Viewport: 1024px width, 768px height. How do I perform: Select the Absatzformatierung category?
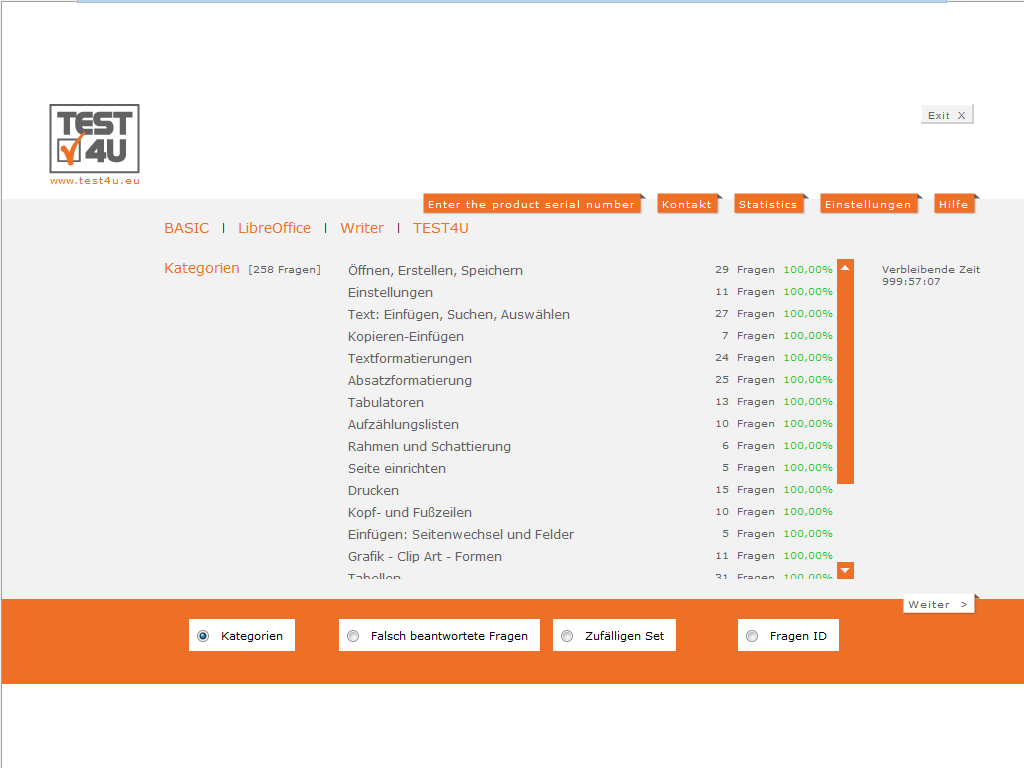coord(409,381)
